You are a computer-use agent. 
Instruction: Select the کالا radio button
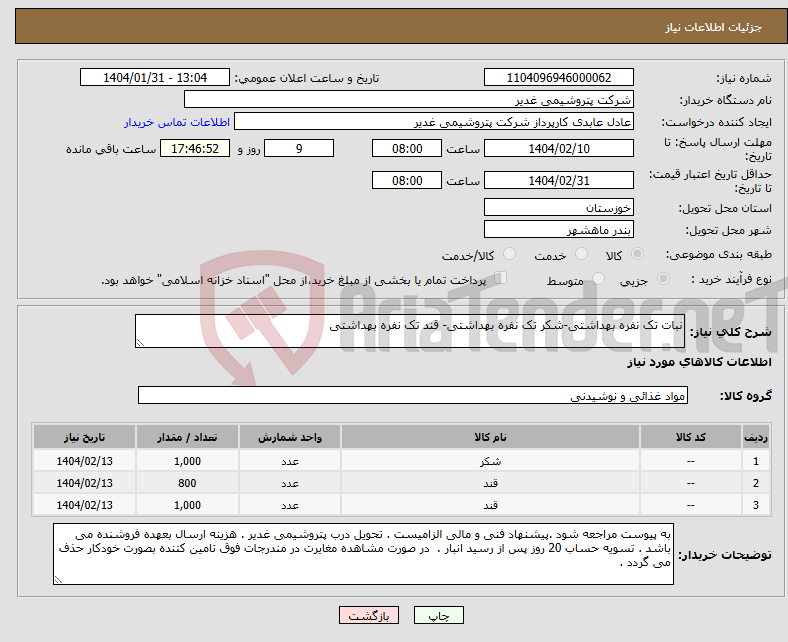[637, 254]
